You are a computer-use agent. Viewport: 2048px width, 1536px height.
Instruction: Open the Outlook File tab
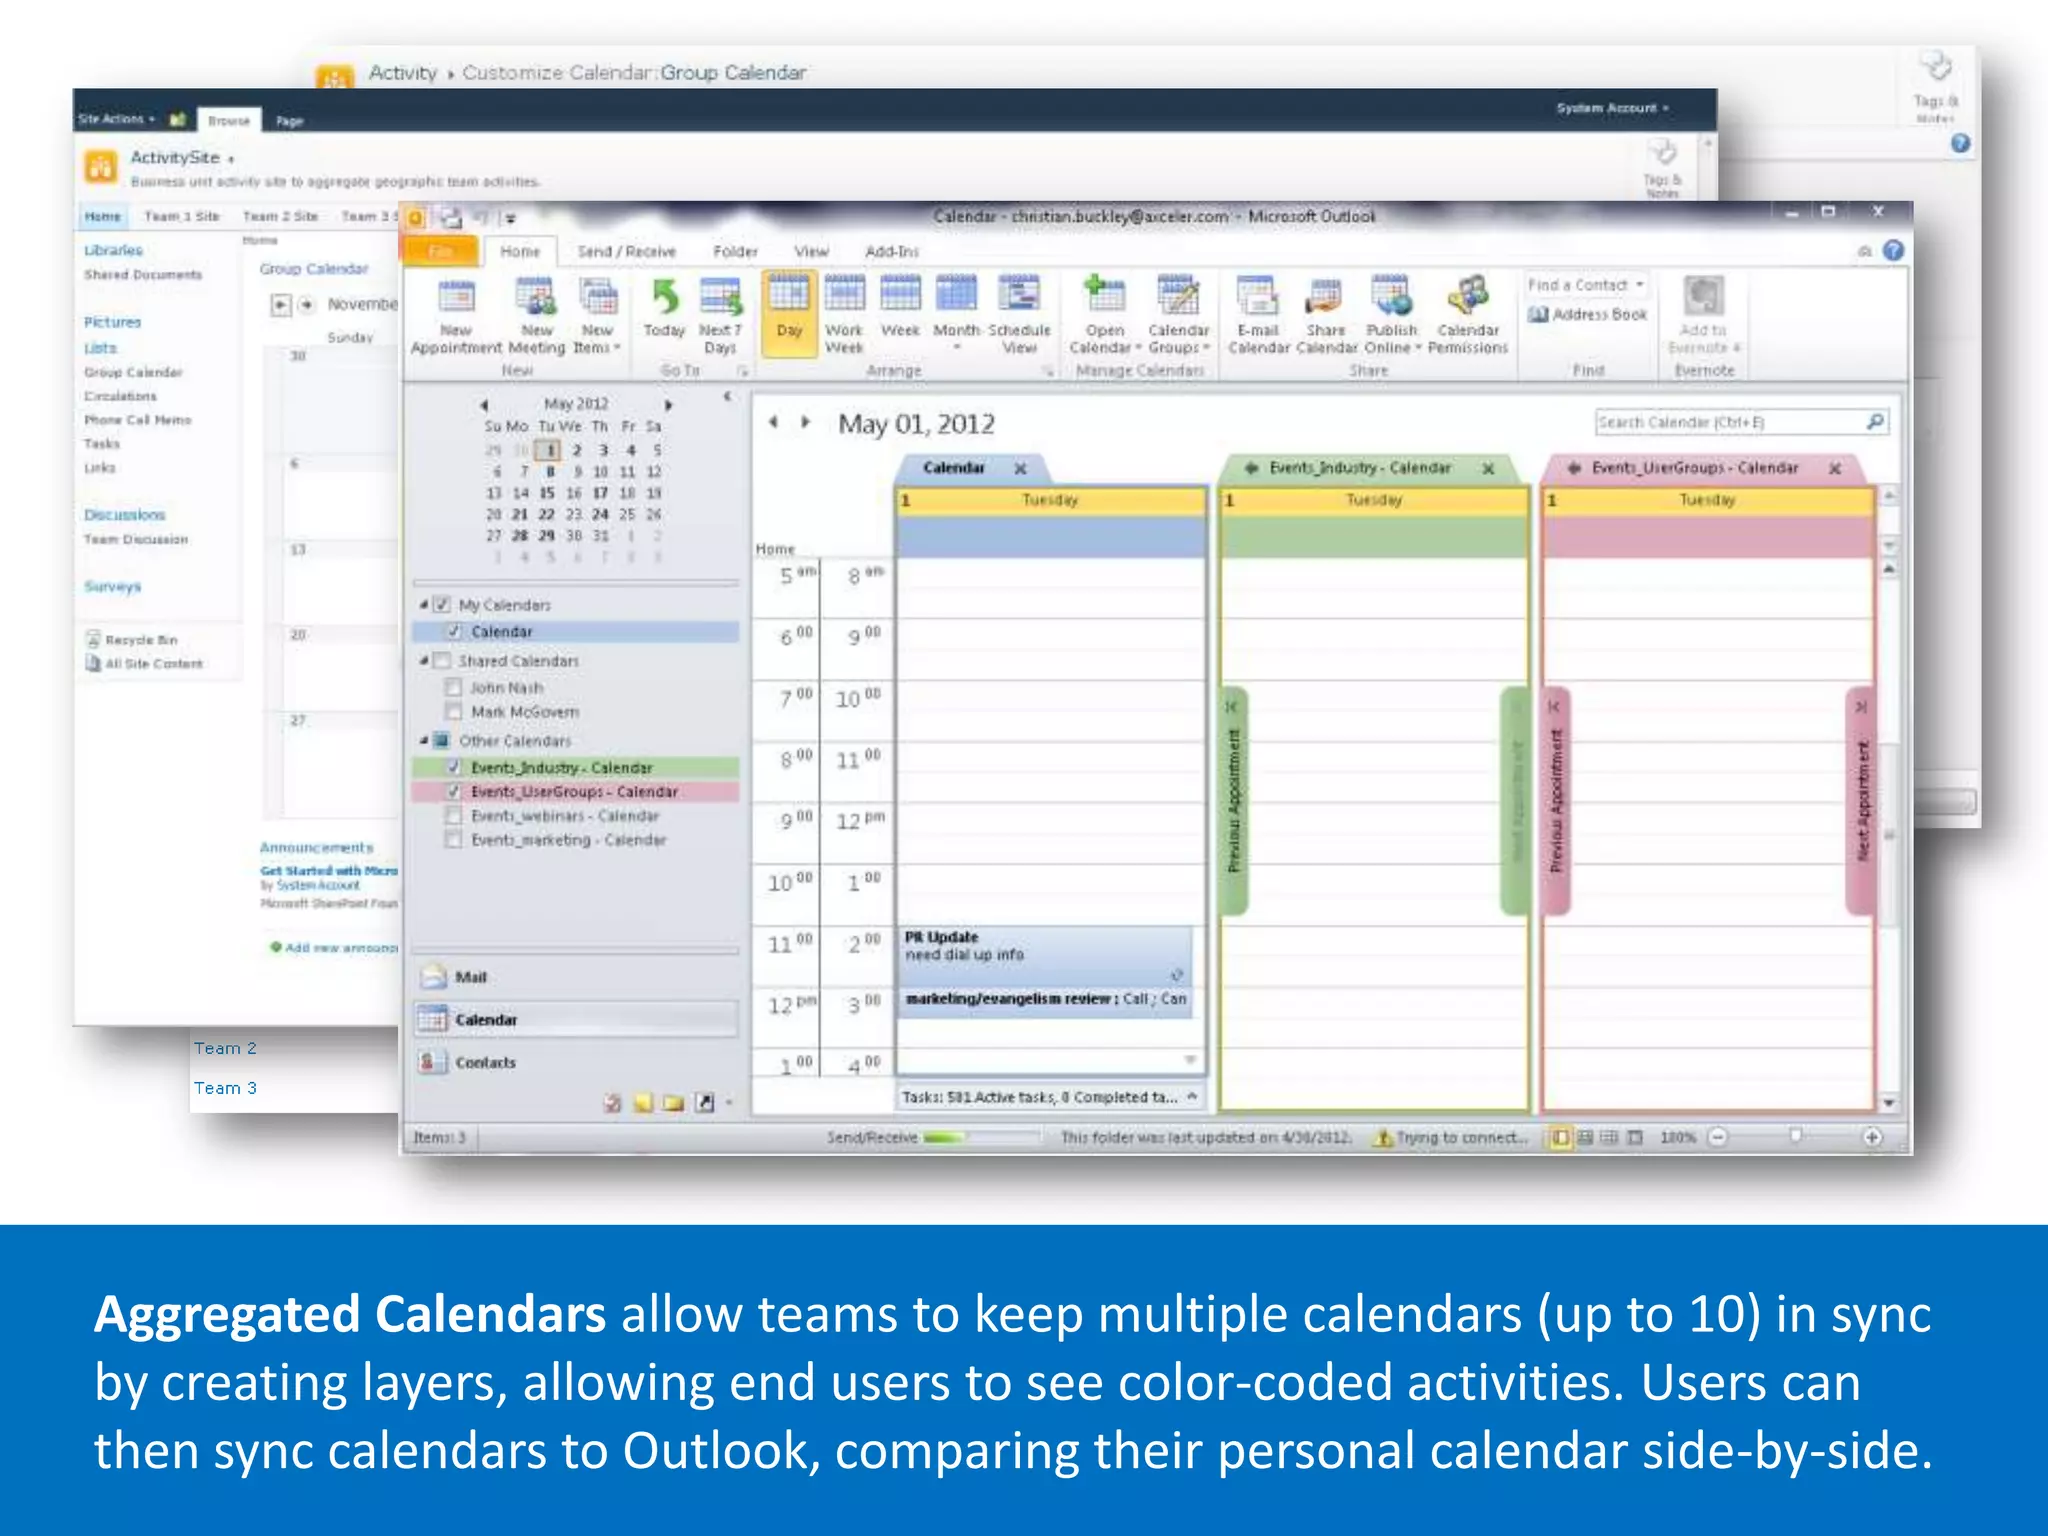440,251
